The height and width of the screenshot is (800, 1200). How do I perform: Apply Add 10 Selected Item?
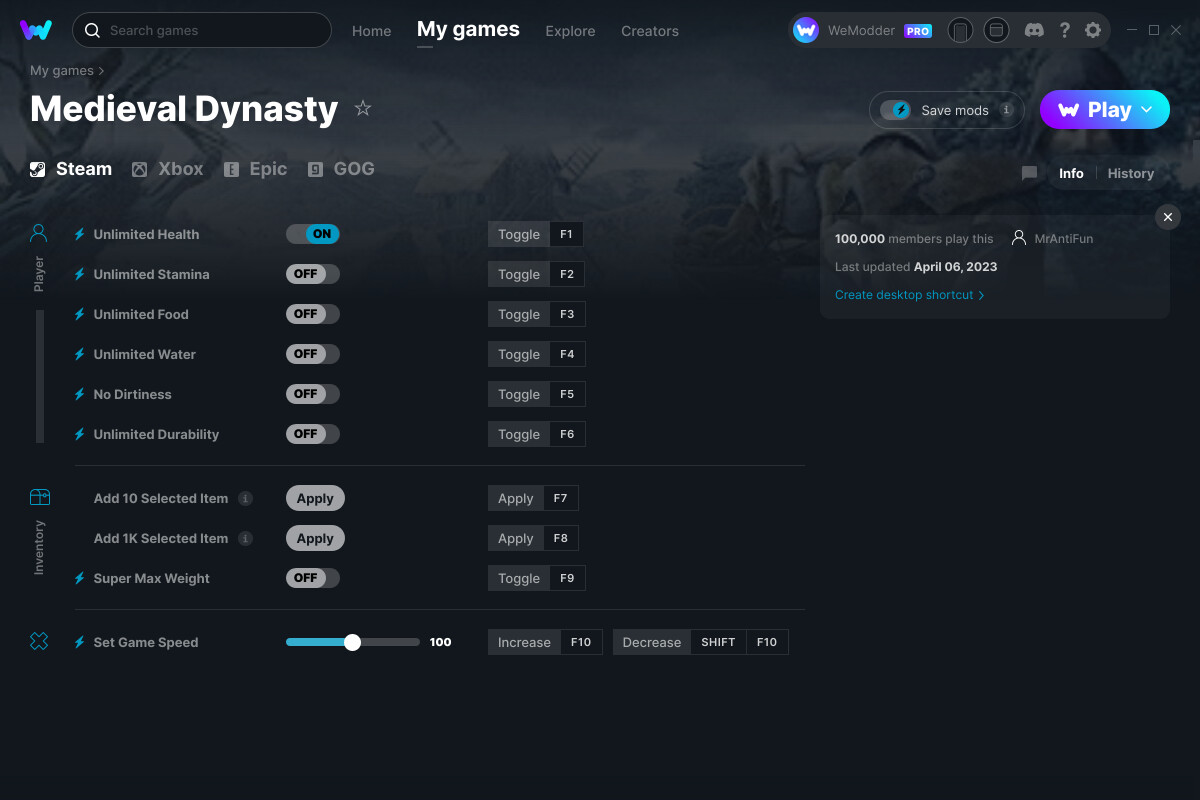315,498
